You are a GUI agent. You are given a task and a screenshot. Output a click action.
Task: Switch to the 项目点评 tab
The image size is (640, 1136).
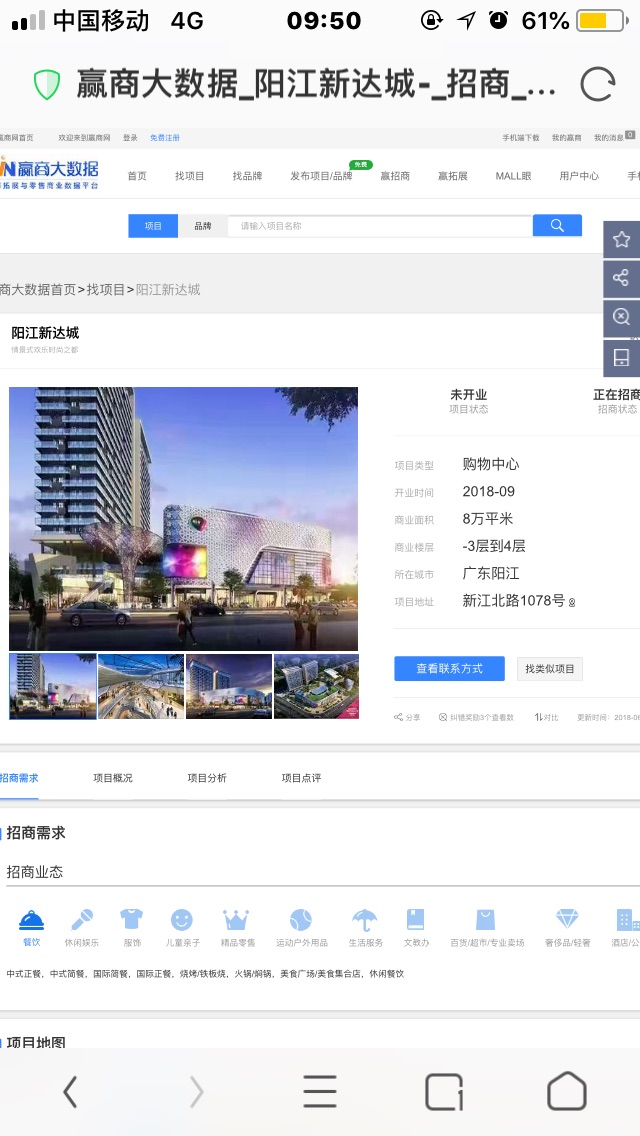pyautogui.click(x=302, y=778)
